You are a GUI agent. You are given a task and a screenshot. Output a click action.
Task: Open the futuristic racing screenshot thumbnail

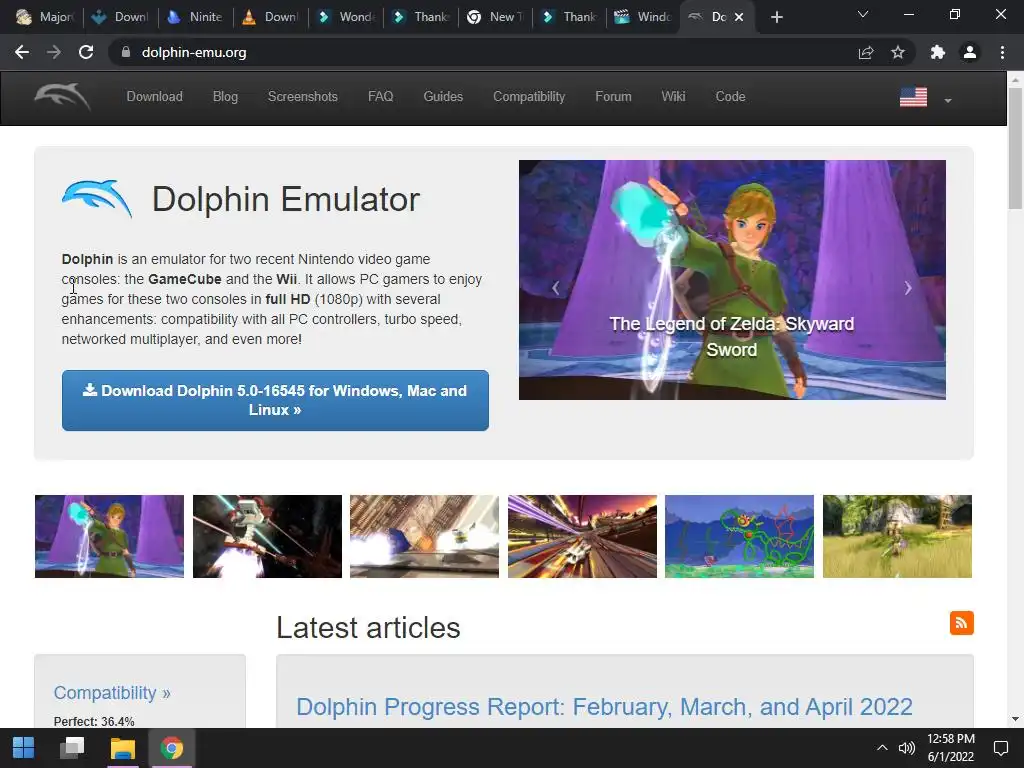(583, 536)
